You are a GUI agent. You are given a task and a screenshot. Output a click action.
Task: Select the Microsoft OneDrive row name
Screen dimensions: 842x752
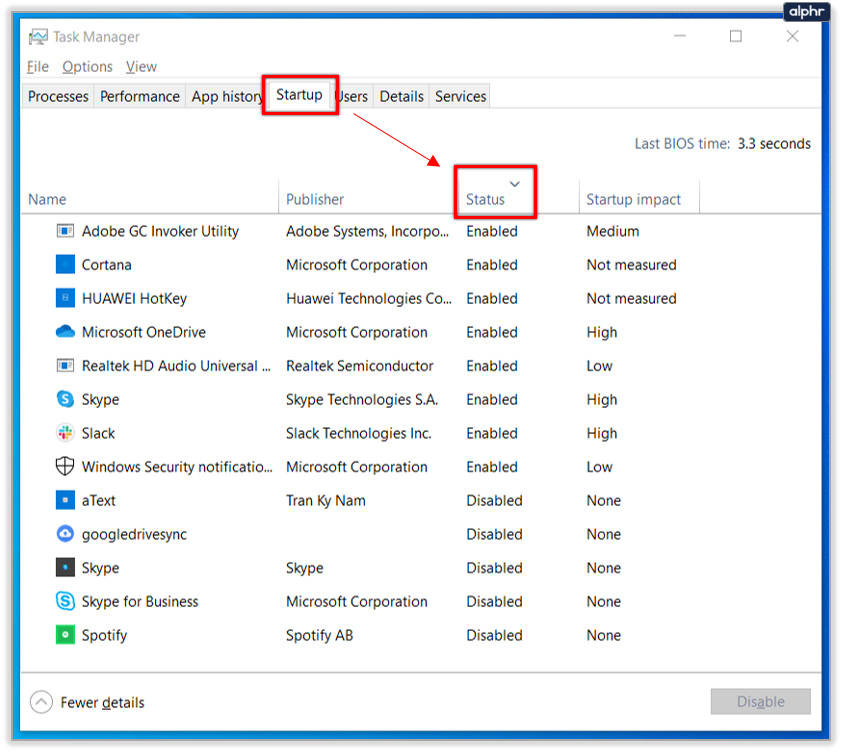143,332
